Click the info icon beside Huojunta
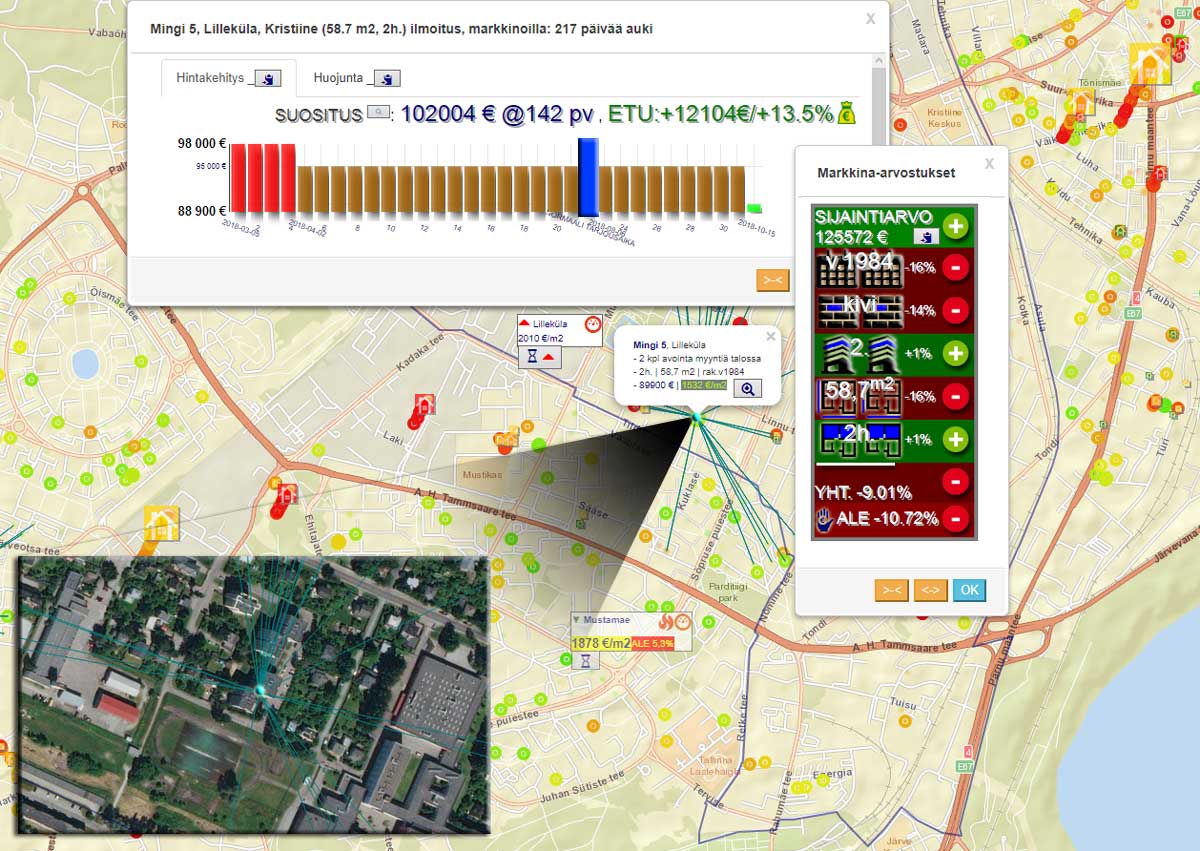Image resolution: width=1200 pixels, height=851 pixels. click(x=388, y=79)
